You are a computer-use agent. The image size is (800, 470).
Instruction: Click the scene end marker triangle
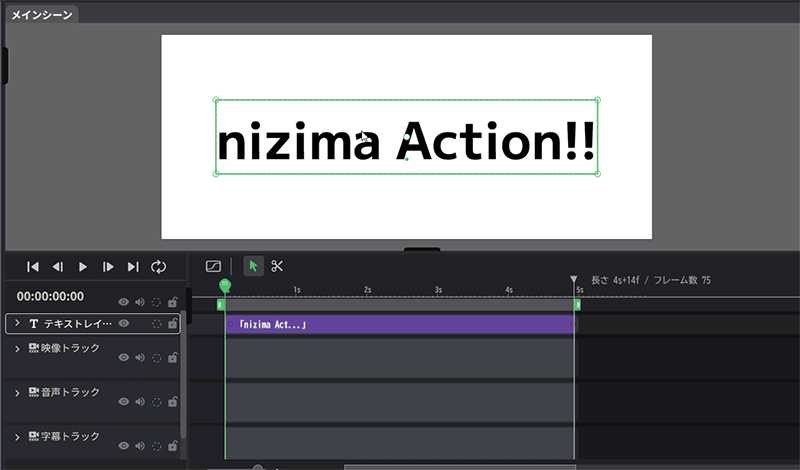point(574,279)
